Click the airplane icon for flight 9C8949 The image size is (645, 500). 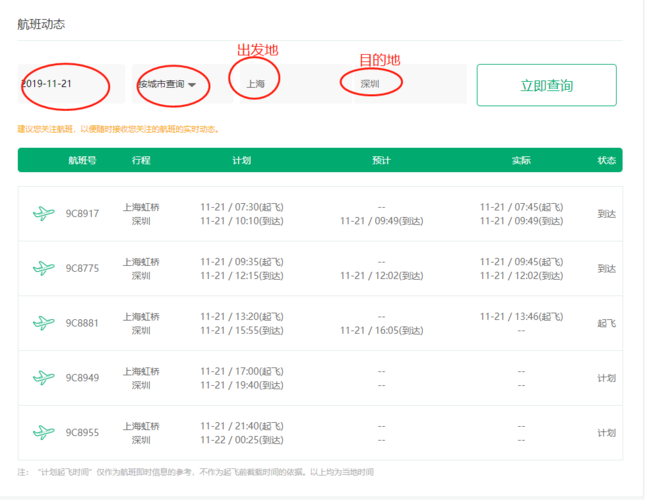pos(43,378)
